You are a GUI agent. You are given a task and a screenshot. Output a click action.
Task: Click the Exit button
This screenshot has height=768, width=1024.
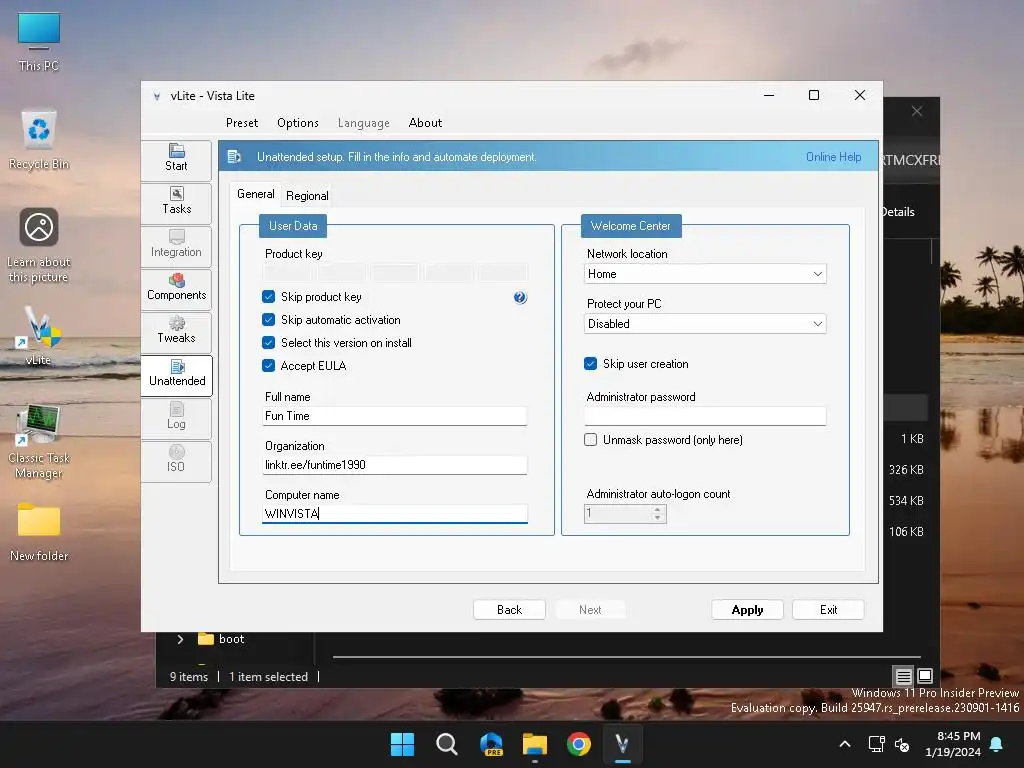828,609
